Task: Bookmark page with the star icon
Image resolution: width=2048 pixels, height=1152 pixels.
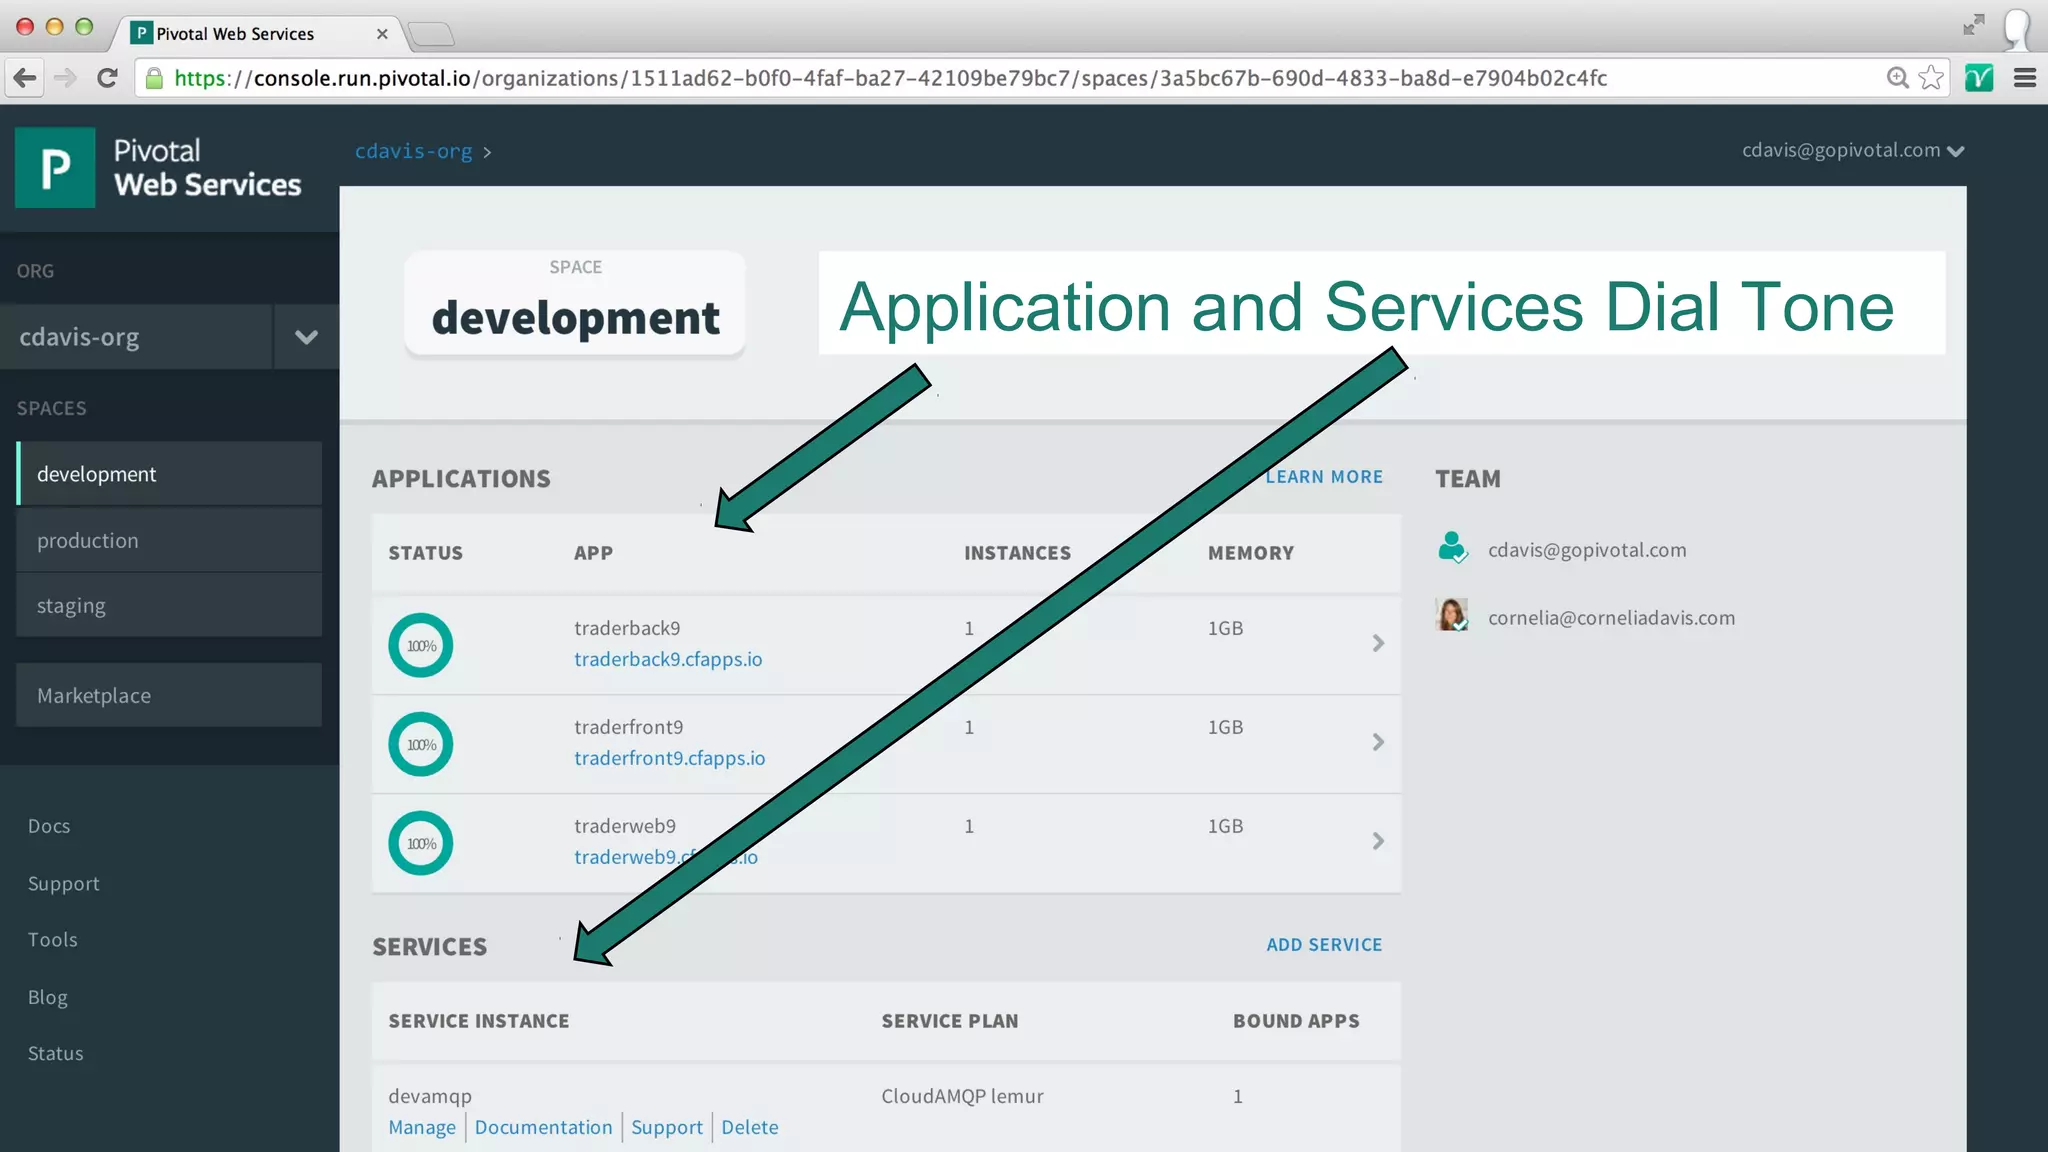Action: tap(1931, 78)
